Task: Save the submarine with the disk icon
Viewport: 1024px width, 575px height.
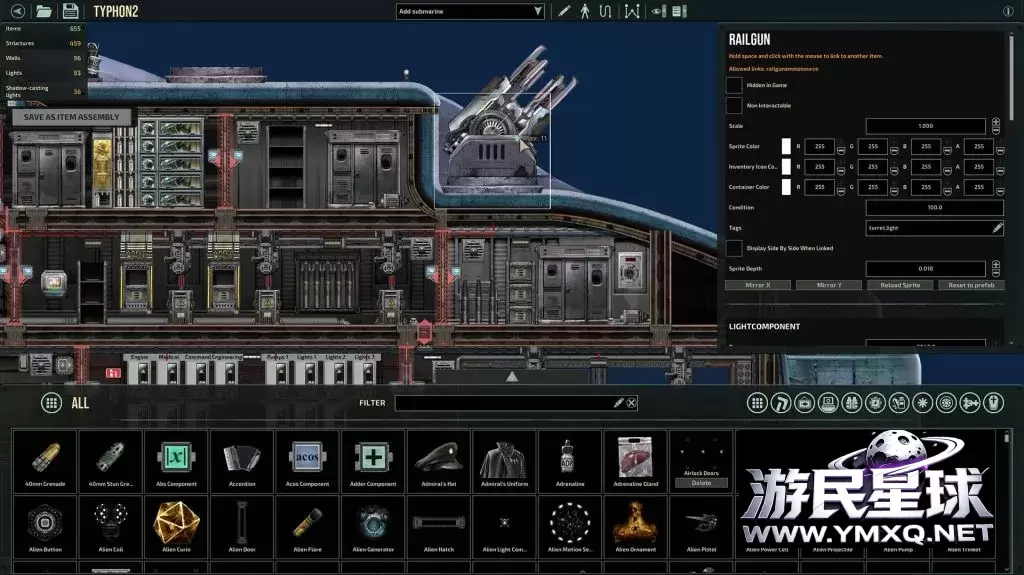Action: tap(70, 11)
